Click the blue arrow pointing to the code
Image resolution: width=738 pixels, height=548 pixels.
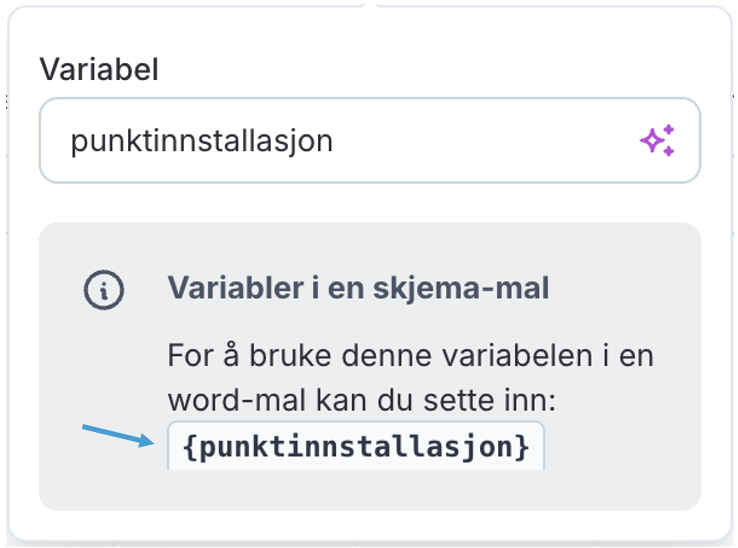[116, 435]
